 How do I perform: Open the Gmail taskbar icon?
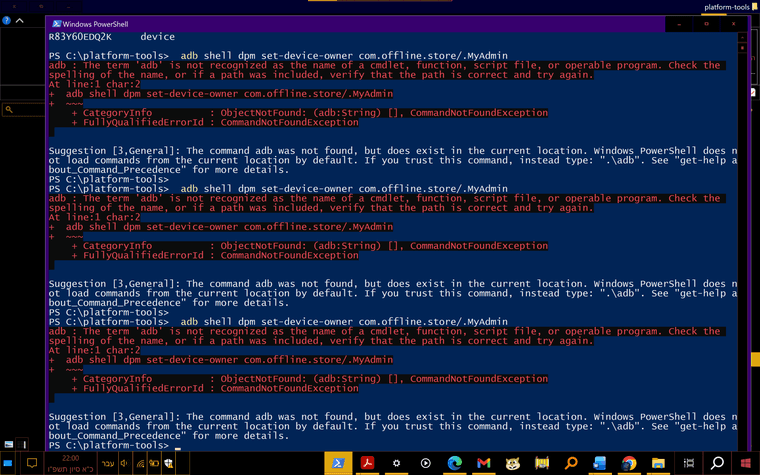coord(483,463)
